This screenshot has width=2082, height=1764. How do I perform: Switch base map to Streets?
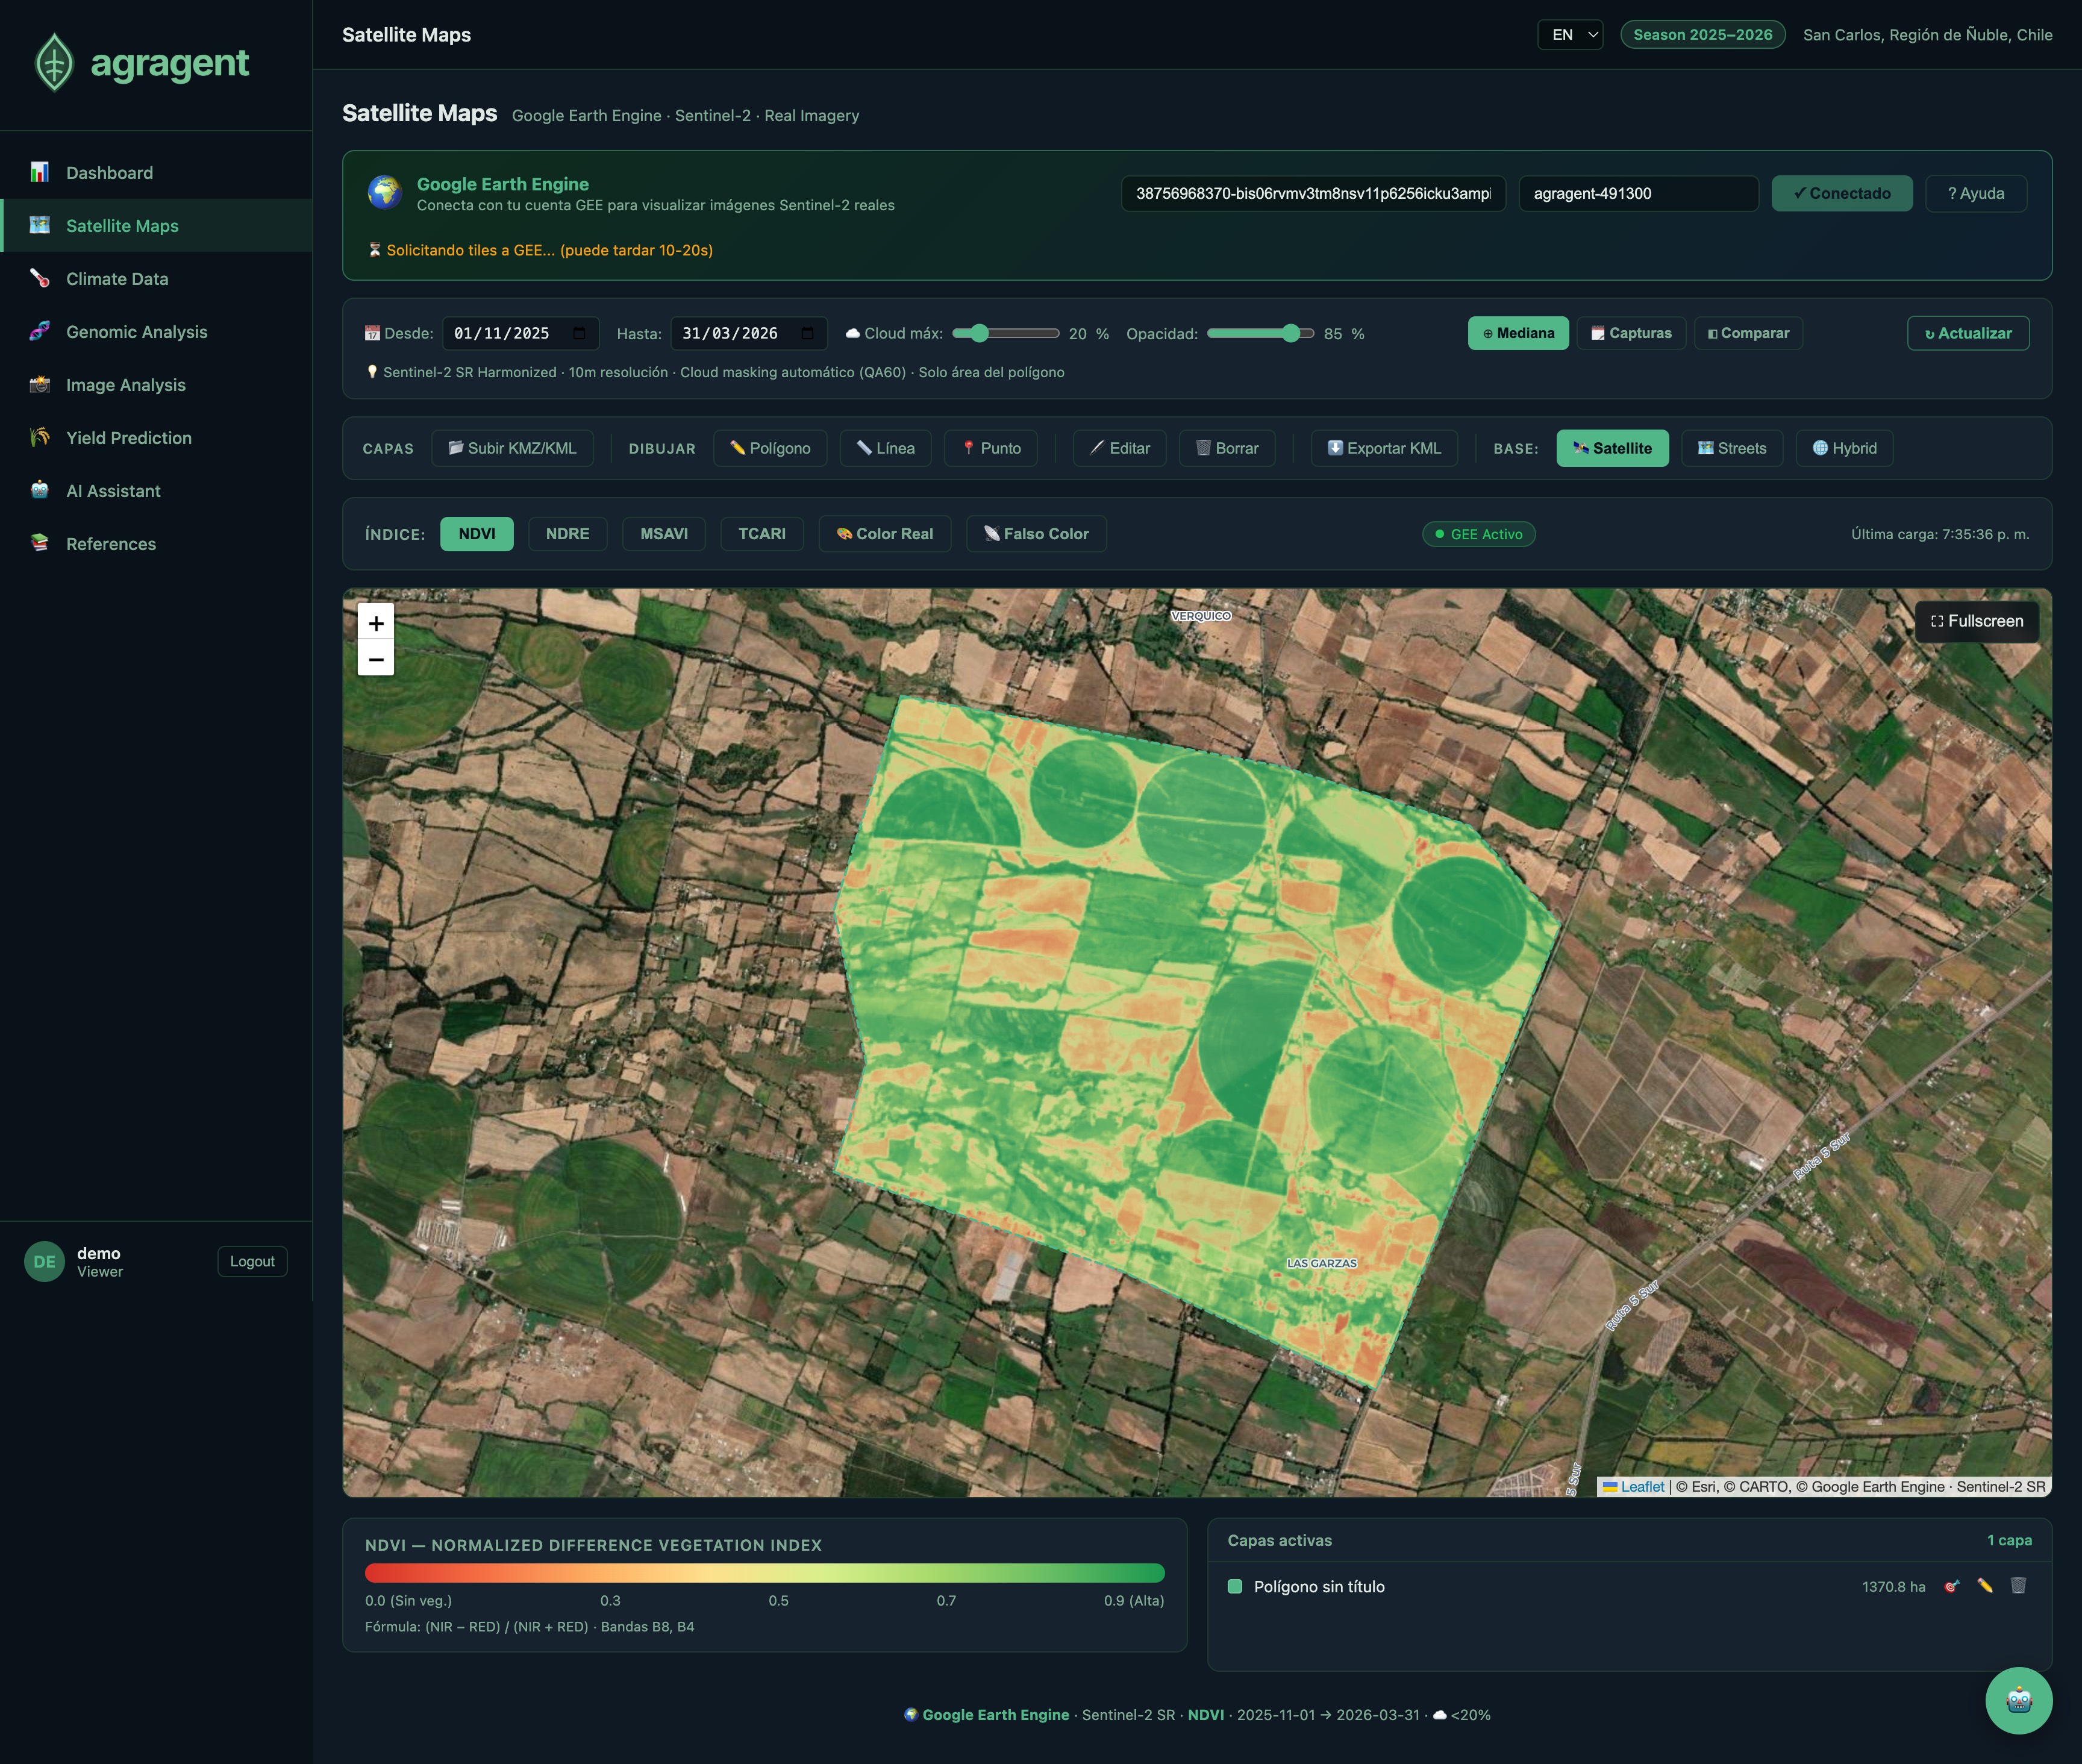(1732, 448)
